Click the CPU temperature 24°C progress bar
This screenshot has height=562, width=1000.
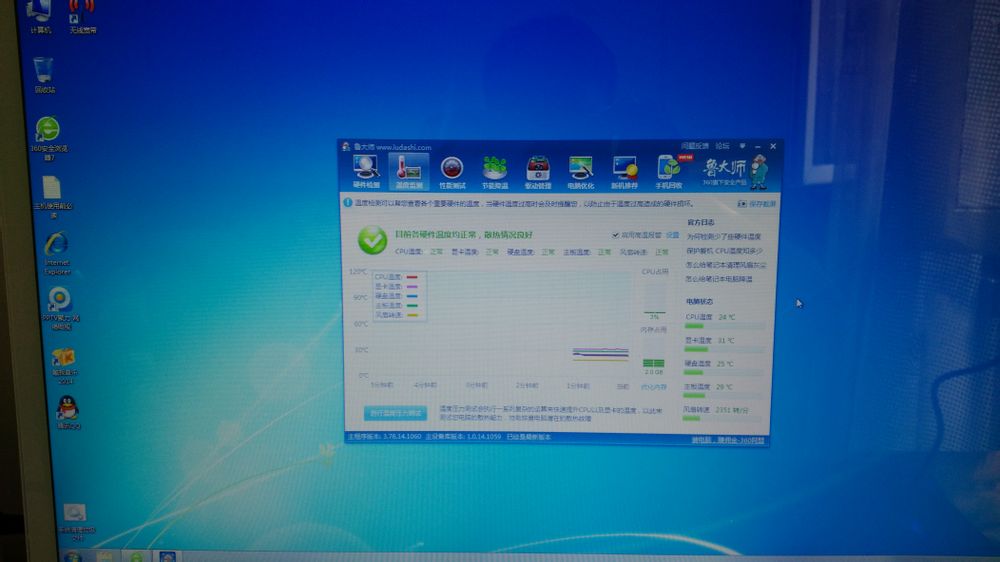tap(724, 326)
